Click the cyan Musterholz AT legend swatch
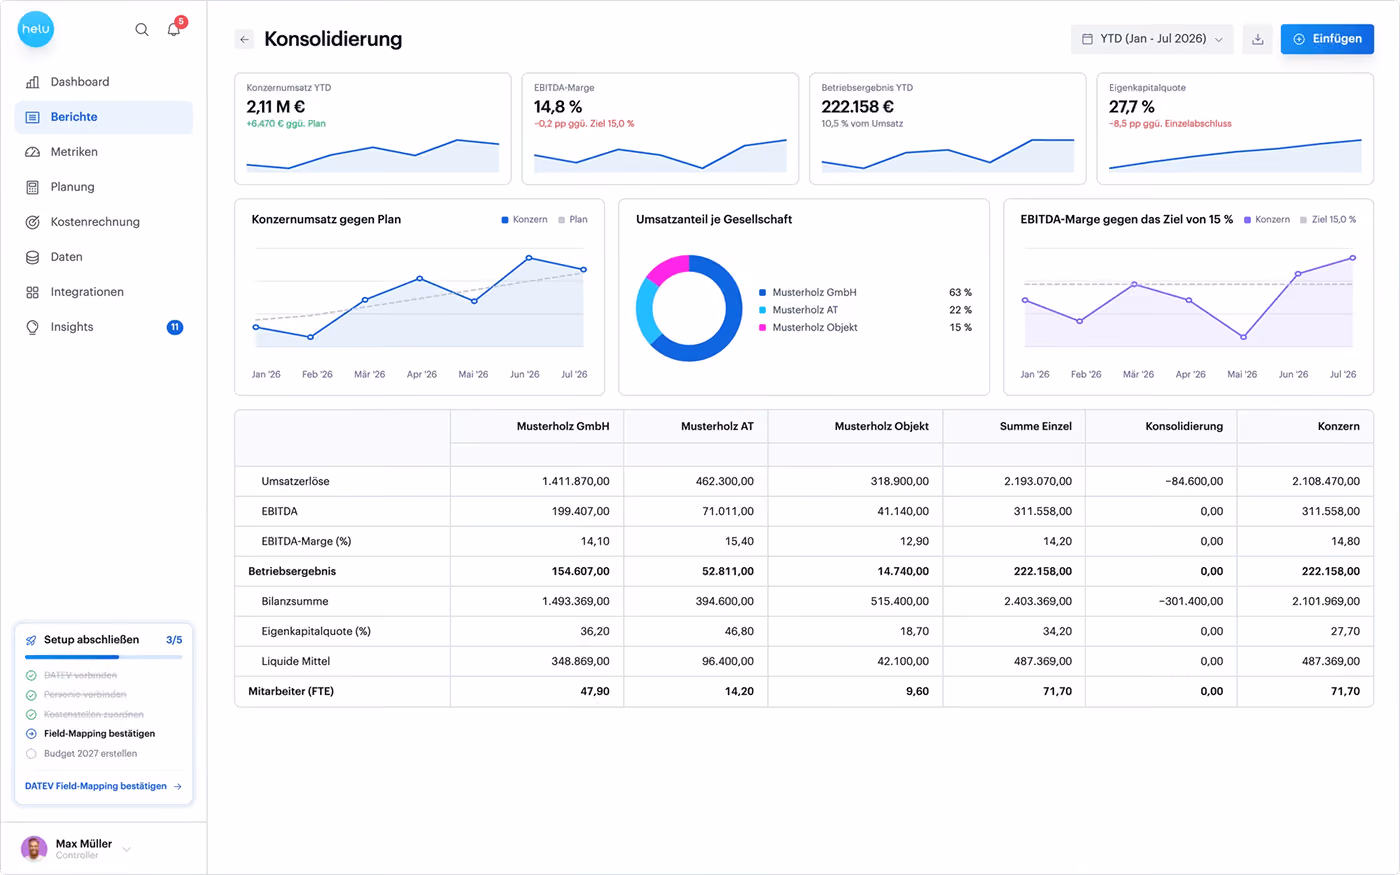Screen dimensions: 1400x875 pyautogui.click(x=763, y=310)
